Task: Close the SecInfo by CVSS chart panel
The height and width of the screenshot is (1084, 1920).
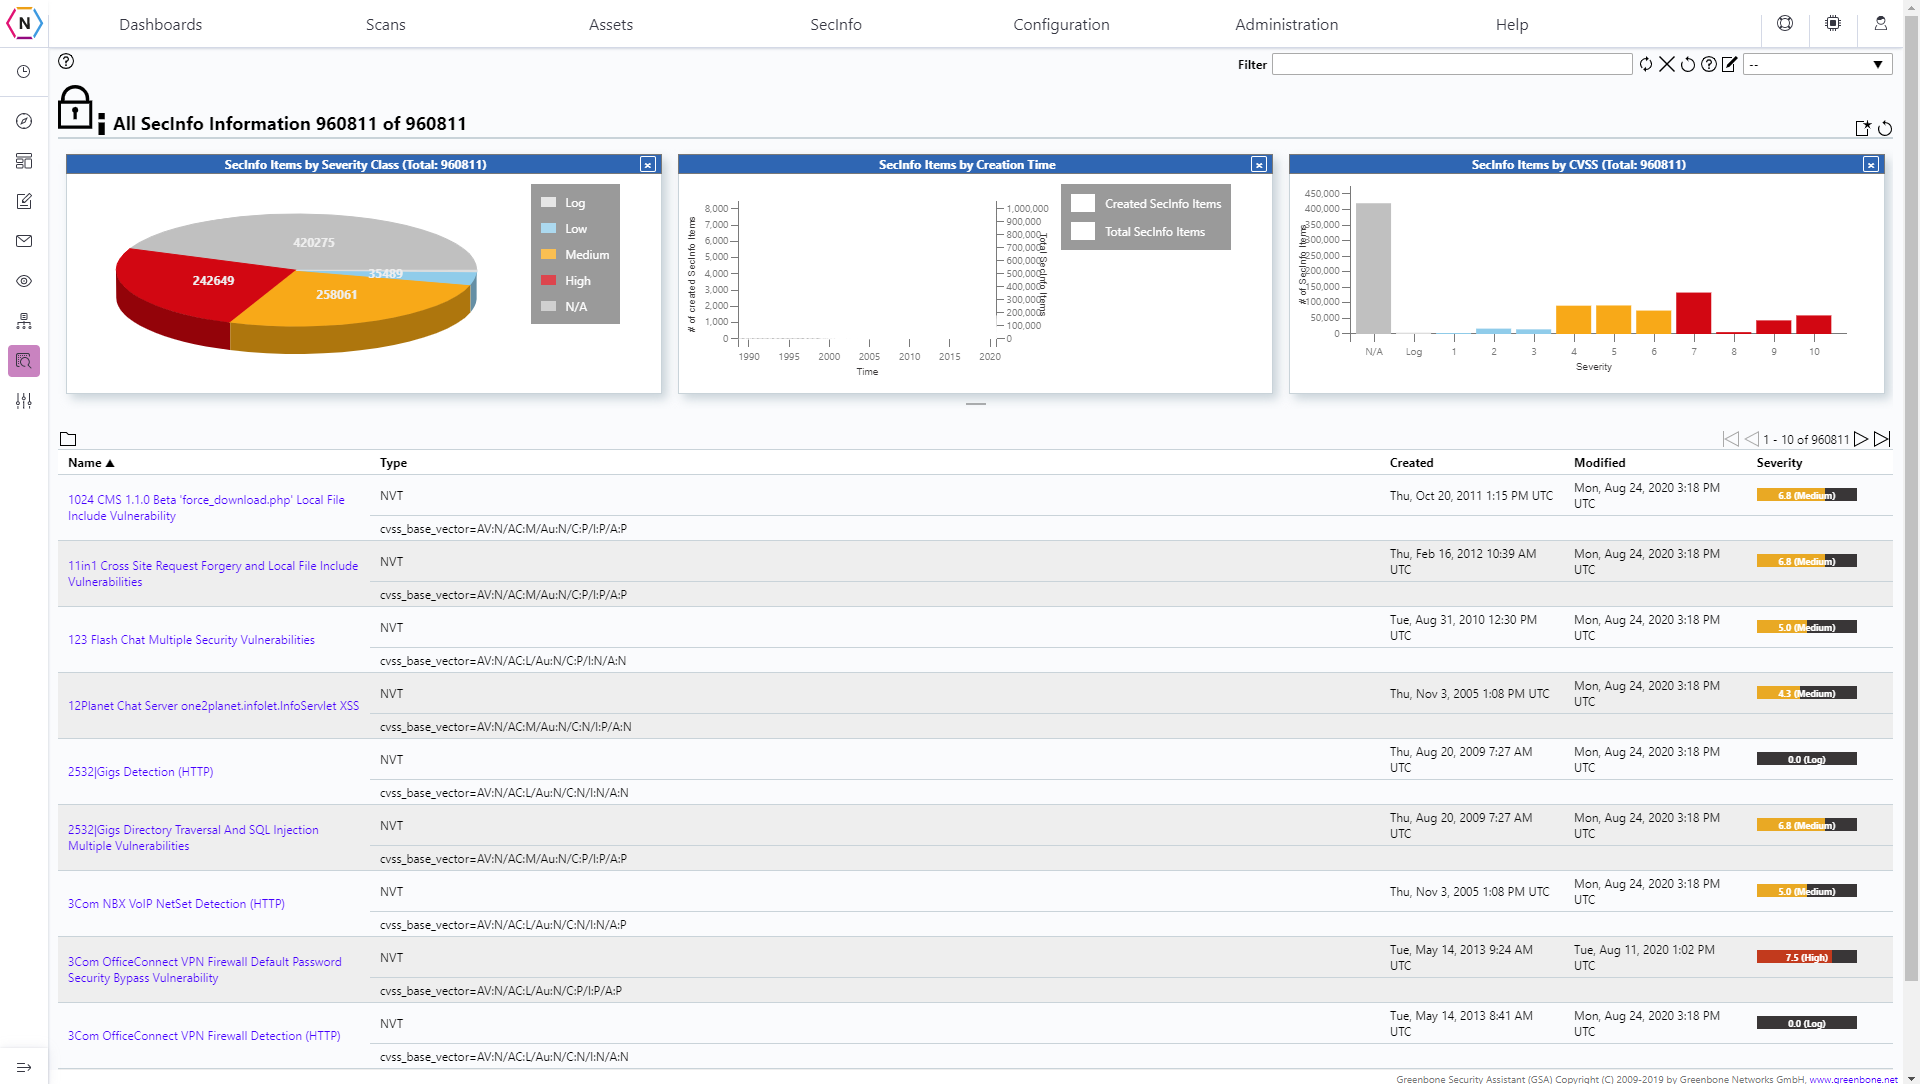Action: pyautogui.click(x=1871, y=165)
